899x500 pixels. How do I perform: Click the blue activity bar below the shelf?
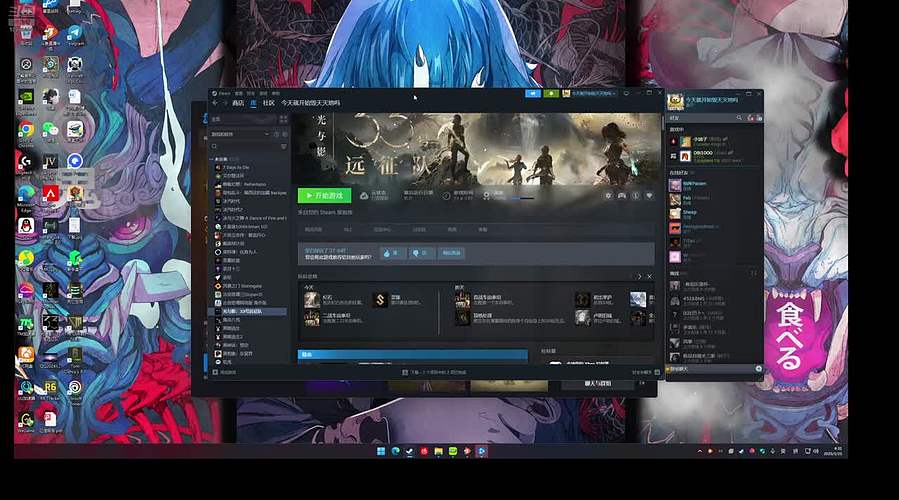412,354
